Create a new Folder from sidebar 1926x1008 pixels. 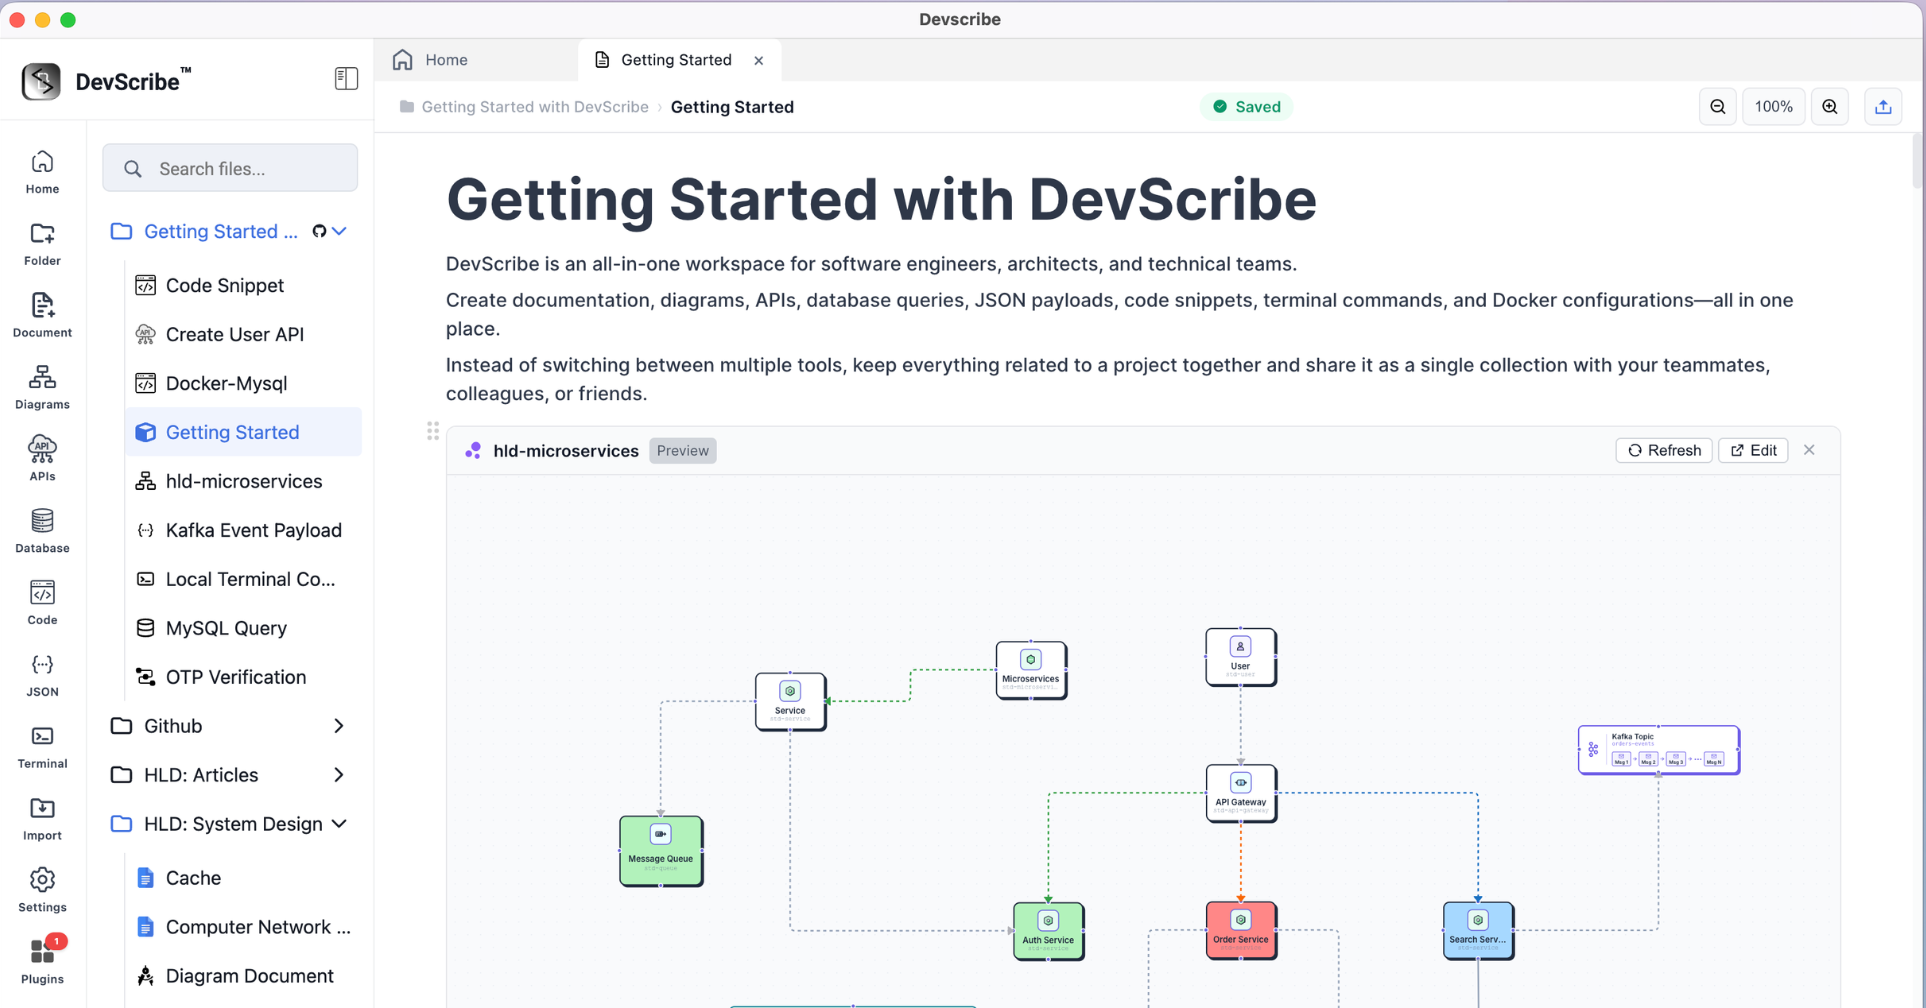42,244
